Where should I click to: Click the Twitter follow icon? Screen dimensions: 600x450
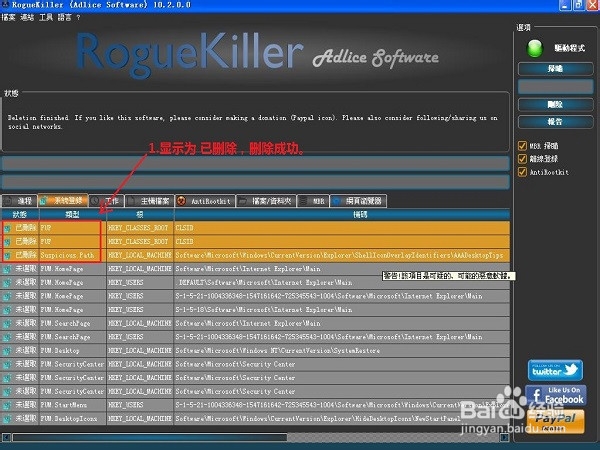coord(555,370)
